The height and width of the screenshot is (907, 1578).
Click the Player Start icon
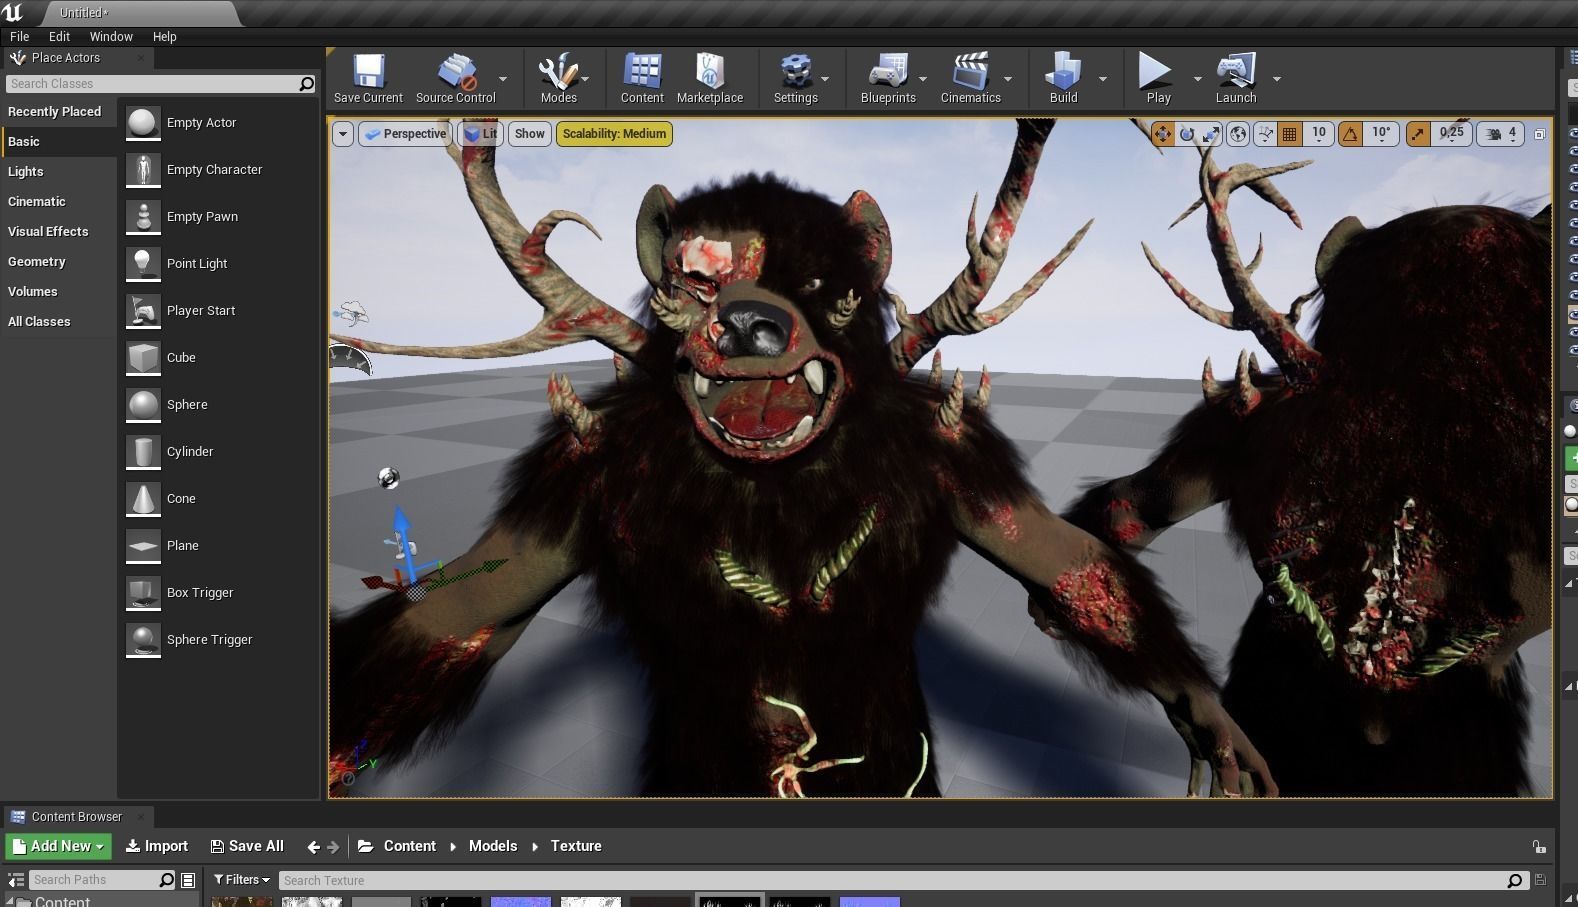click(143, 311)
